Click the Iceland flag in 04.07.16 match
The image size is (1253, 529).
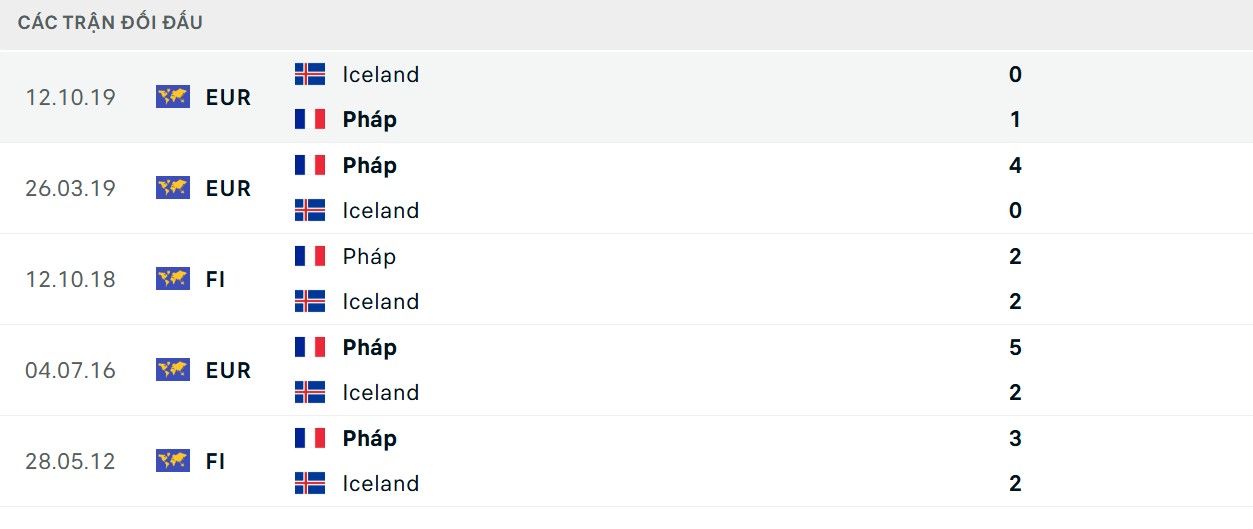pos(310,392)
